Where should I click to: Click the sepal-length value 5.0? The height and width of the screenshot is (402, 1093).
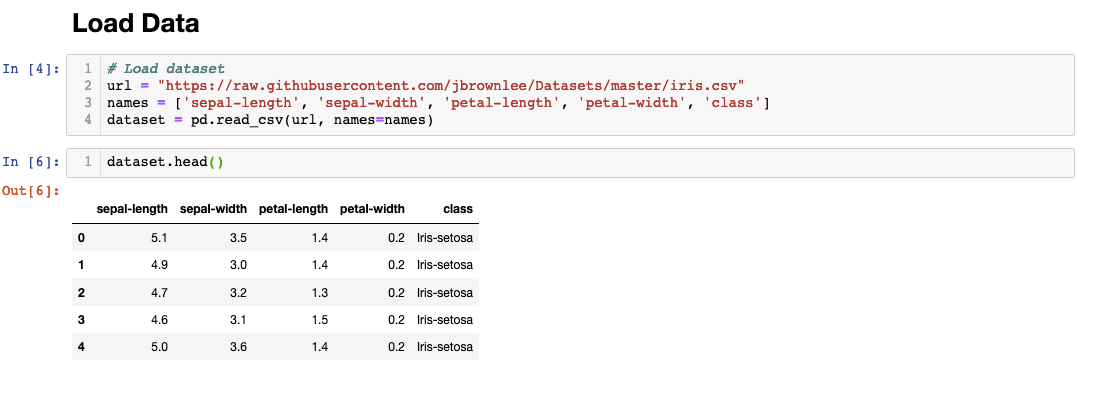click(x=160, y=347)
